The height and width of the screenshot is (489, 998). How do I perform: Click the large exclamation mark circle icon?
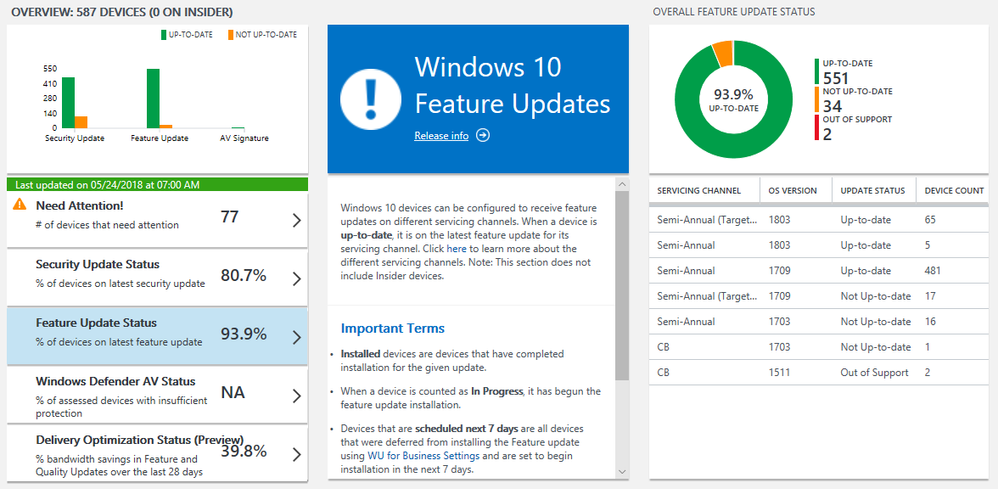pos(371,99)
